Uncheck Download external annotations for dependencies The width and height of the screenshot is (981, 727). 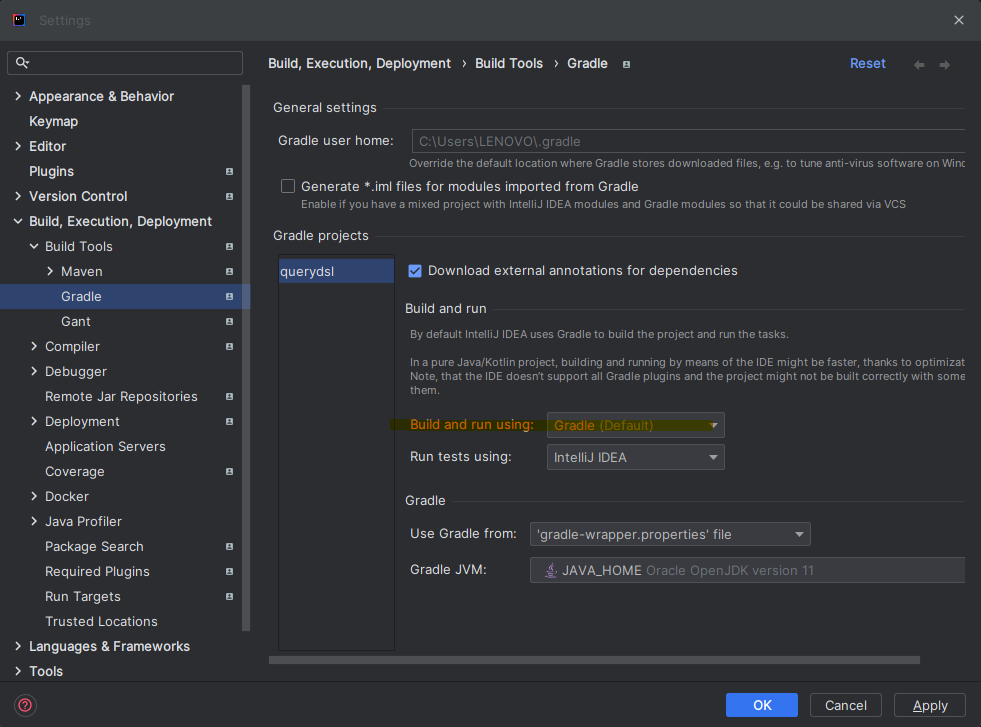[x=415, y=271]
